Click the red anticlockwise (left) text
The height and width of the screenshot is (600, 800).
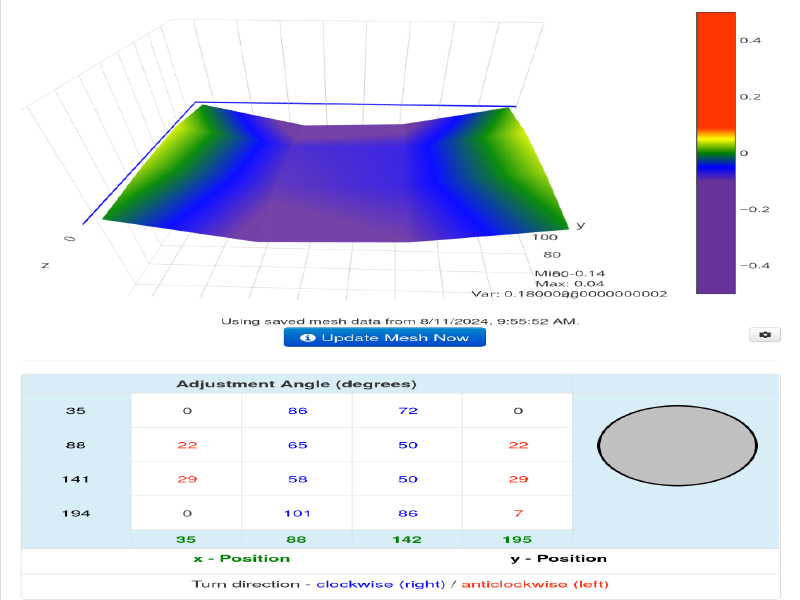534,584
